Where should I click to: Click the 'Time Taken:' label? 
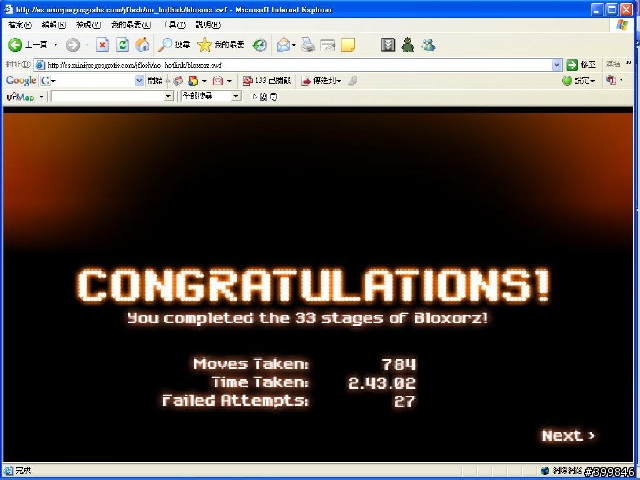pos(260,382)
